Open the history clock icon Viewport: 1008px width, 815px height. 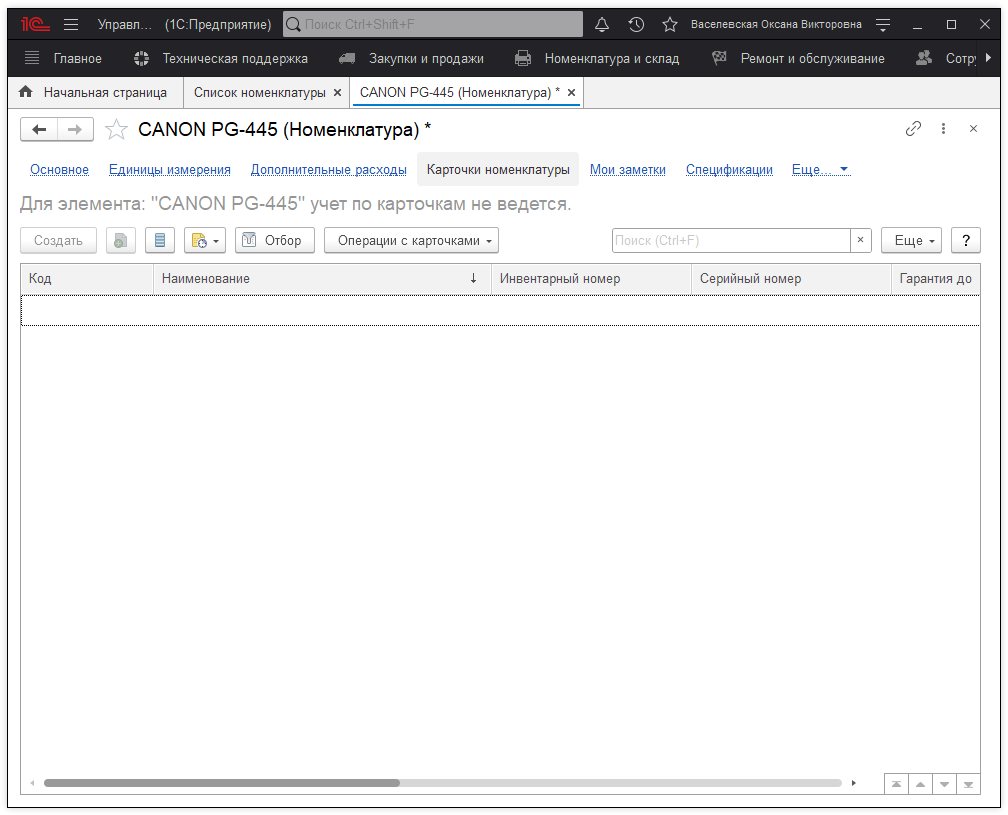[x=636, y=24]
